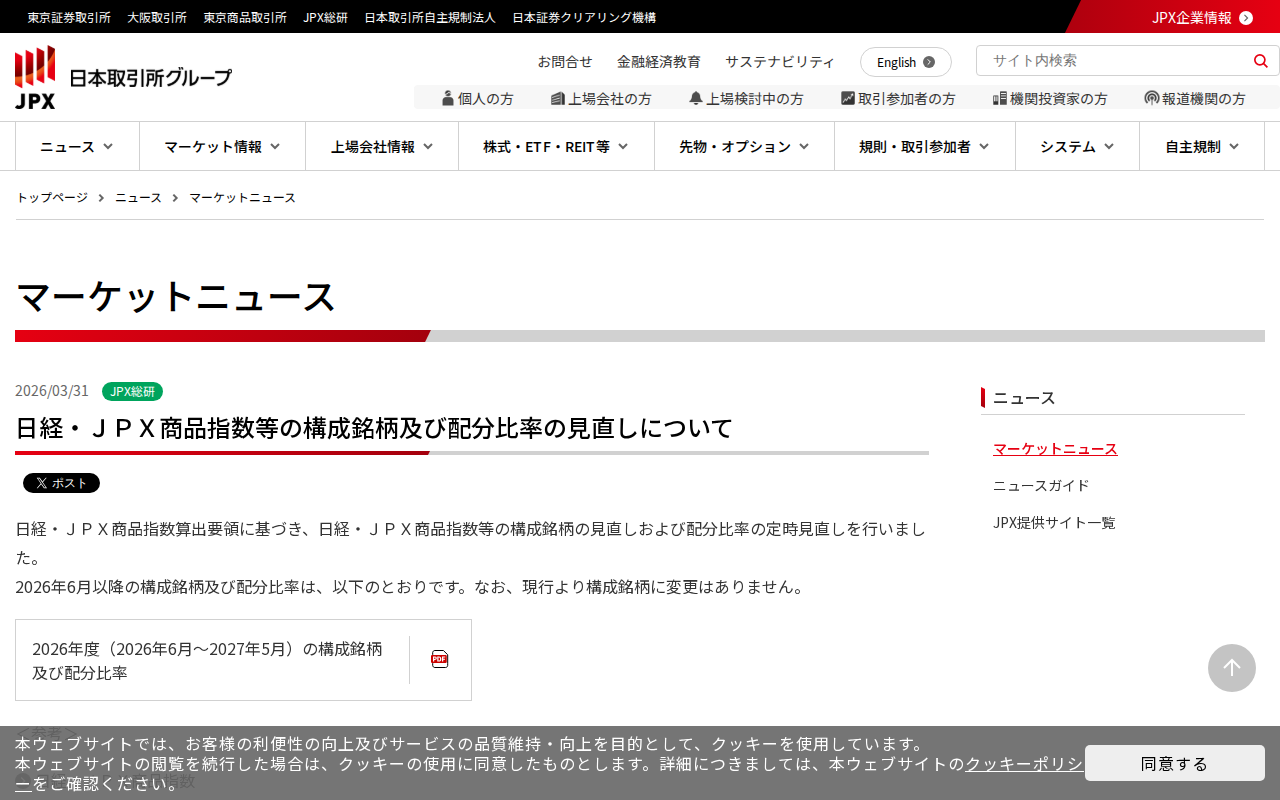Expand the ニュース menu
Viewport: 1280px width, 800px height.
pyautogui.click(x=77, y=147)
